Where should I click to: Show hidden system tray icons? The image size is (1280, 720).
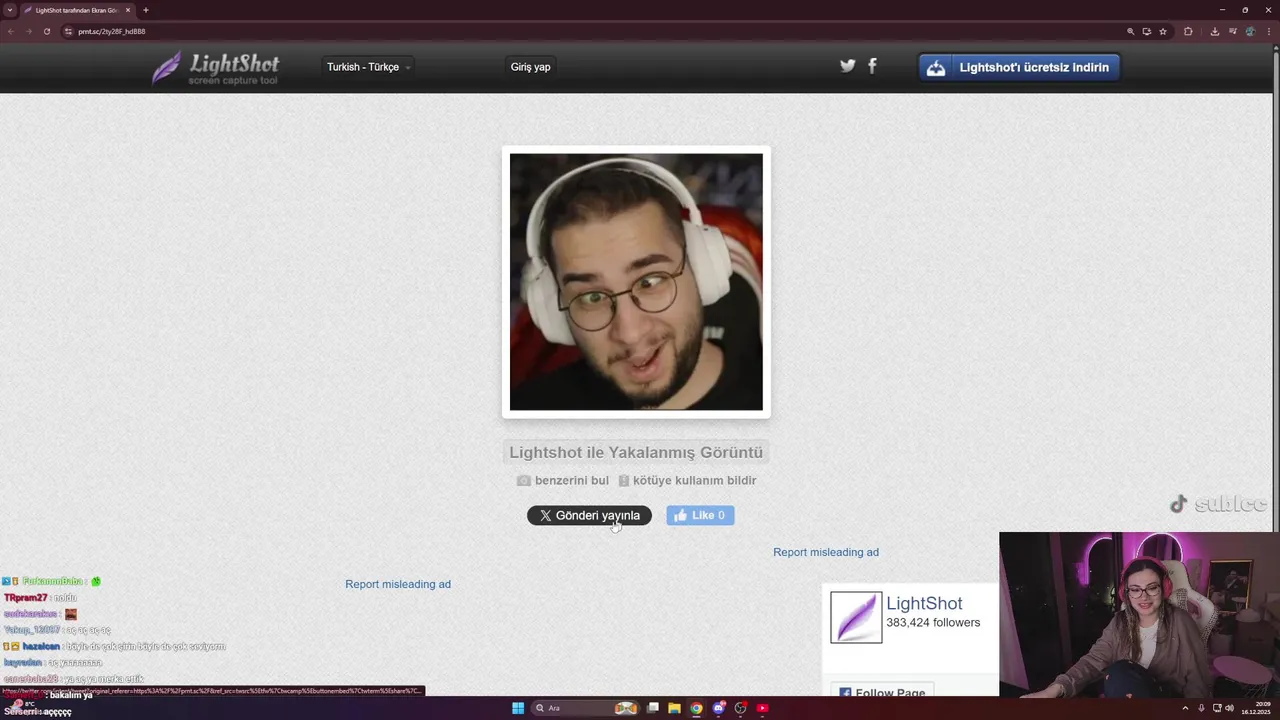pyautogui.click(x=1185, y=708)
